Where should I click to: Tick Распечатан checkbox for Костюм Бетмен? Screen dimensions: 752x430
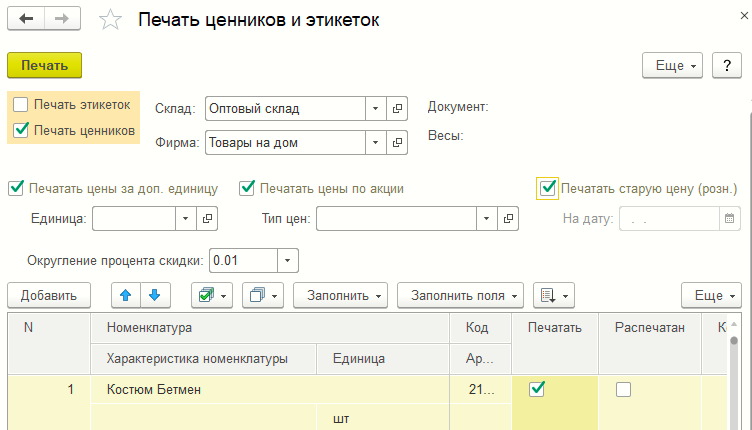624,390
